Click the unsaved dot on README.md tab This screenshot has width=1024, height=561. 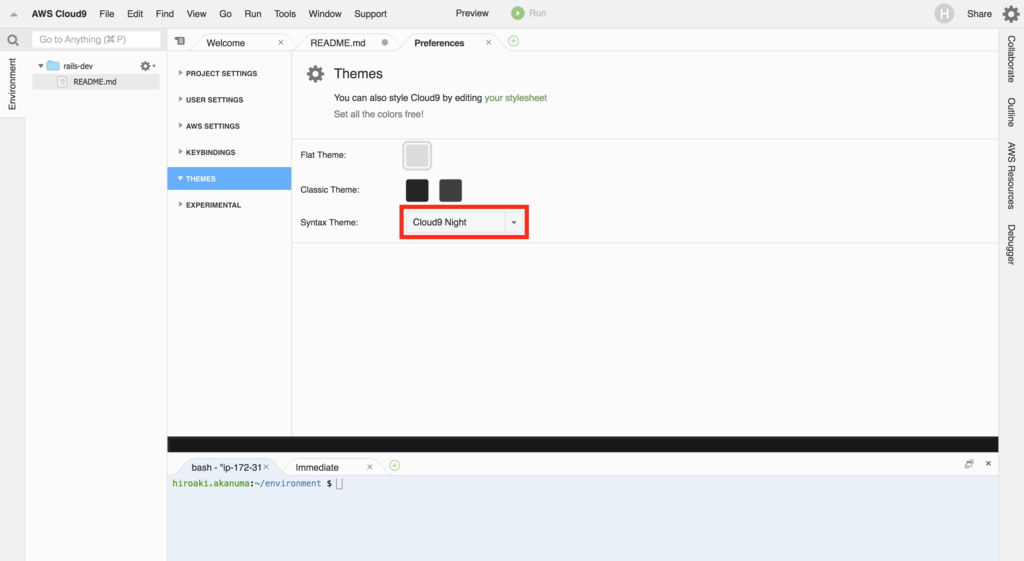pos(385,42)
